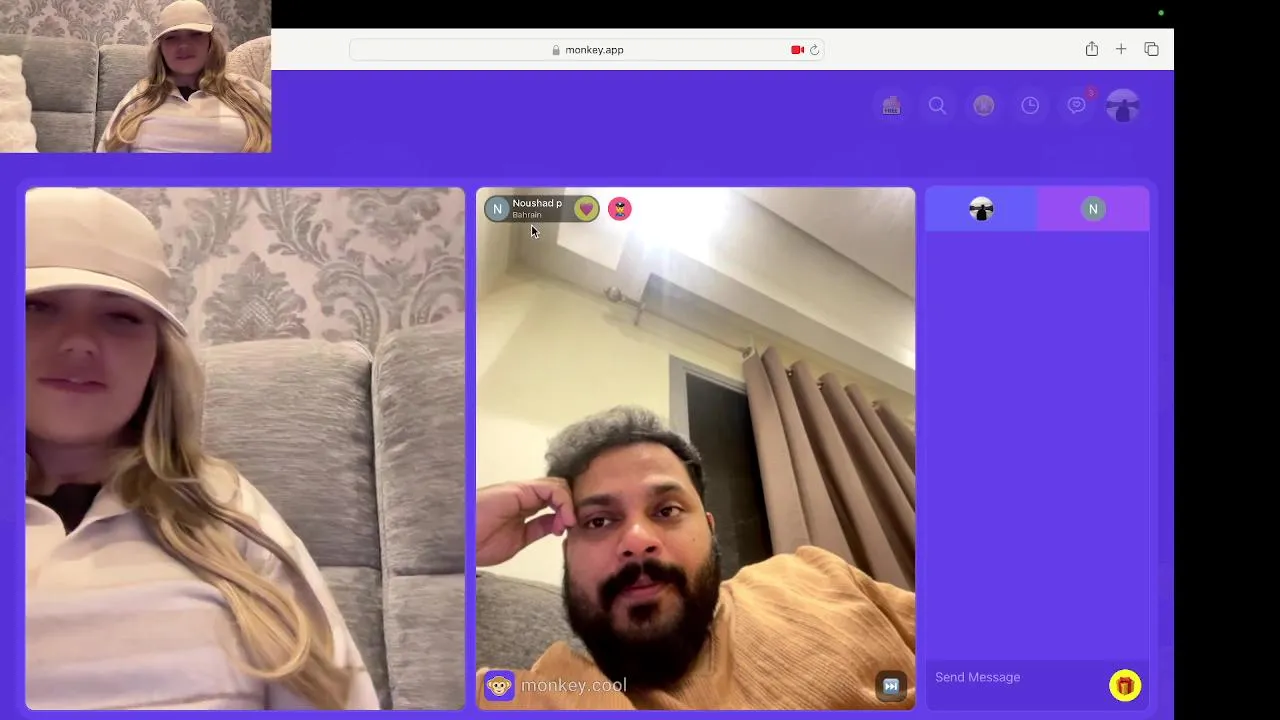Click Noushad p name label
Viewport: 1280px width, 720px height.
pos(537,203)
